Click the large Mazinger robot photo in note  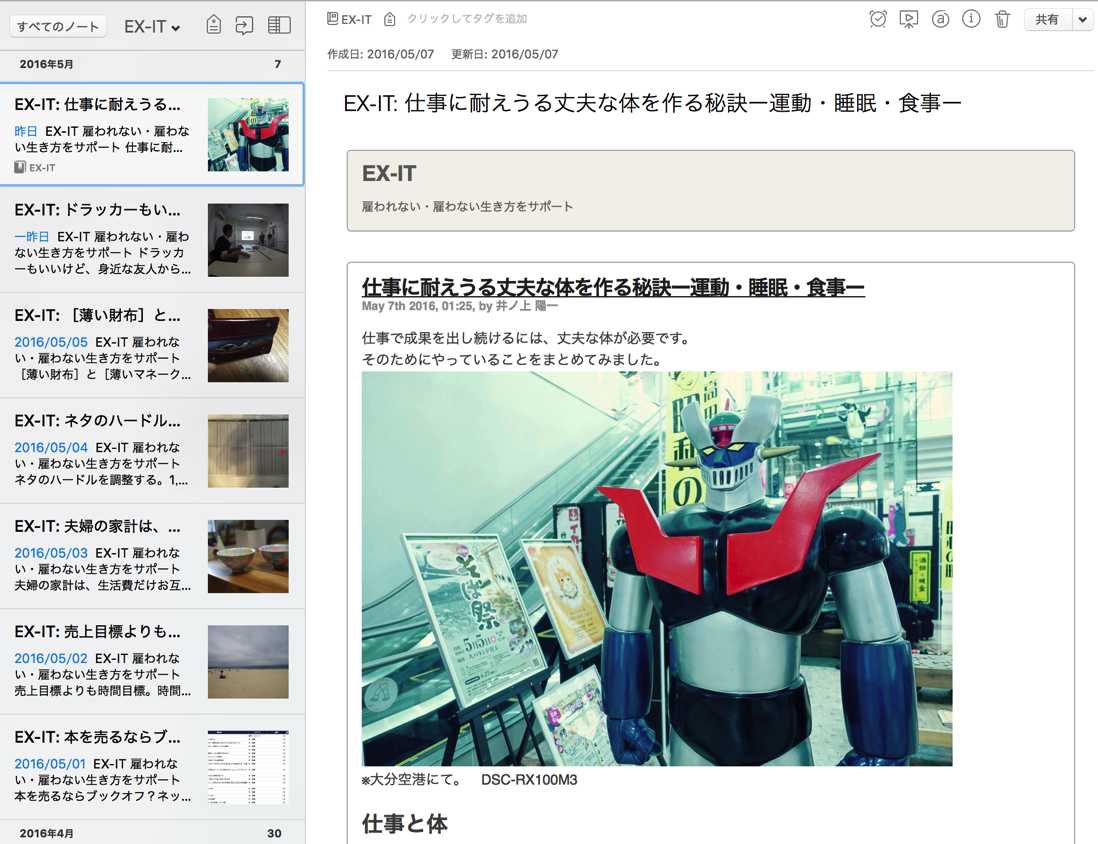coord(657,568)
